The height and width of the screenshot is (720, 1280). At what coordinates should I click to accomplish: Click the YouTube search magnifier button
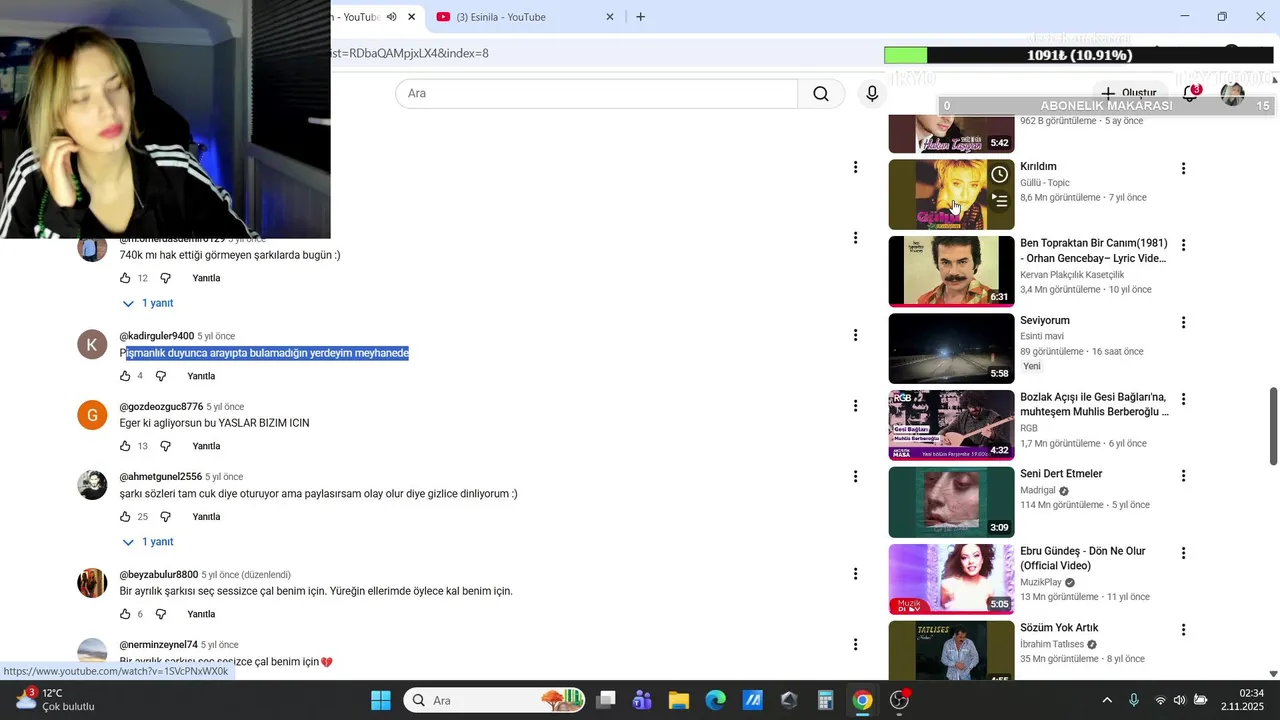(x=821, y=93)
